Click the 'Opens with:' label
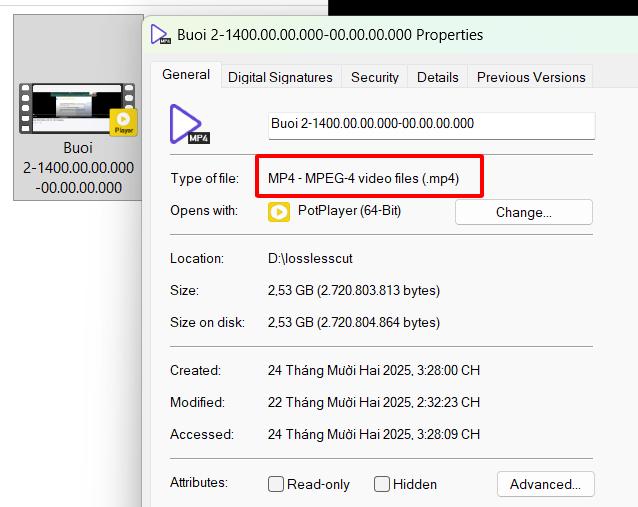638x507 pixels. pos(204,211)
